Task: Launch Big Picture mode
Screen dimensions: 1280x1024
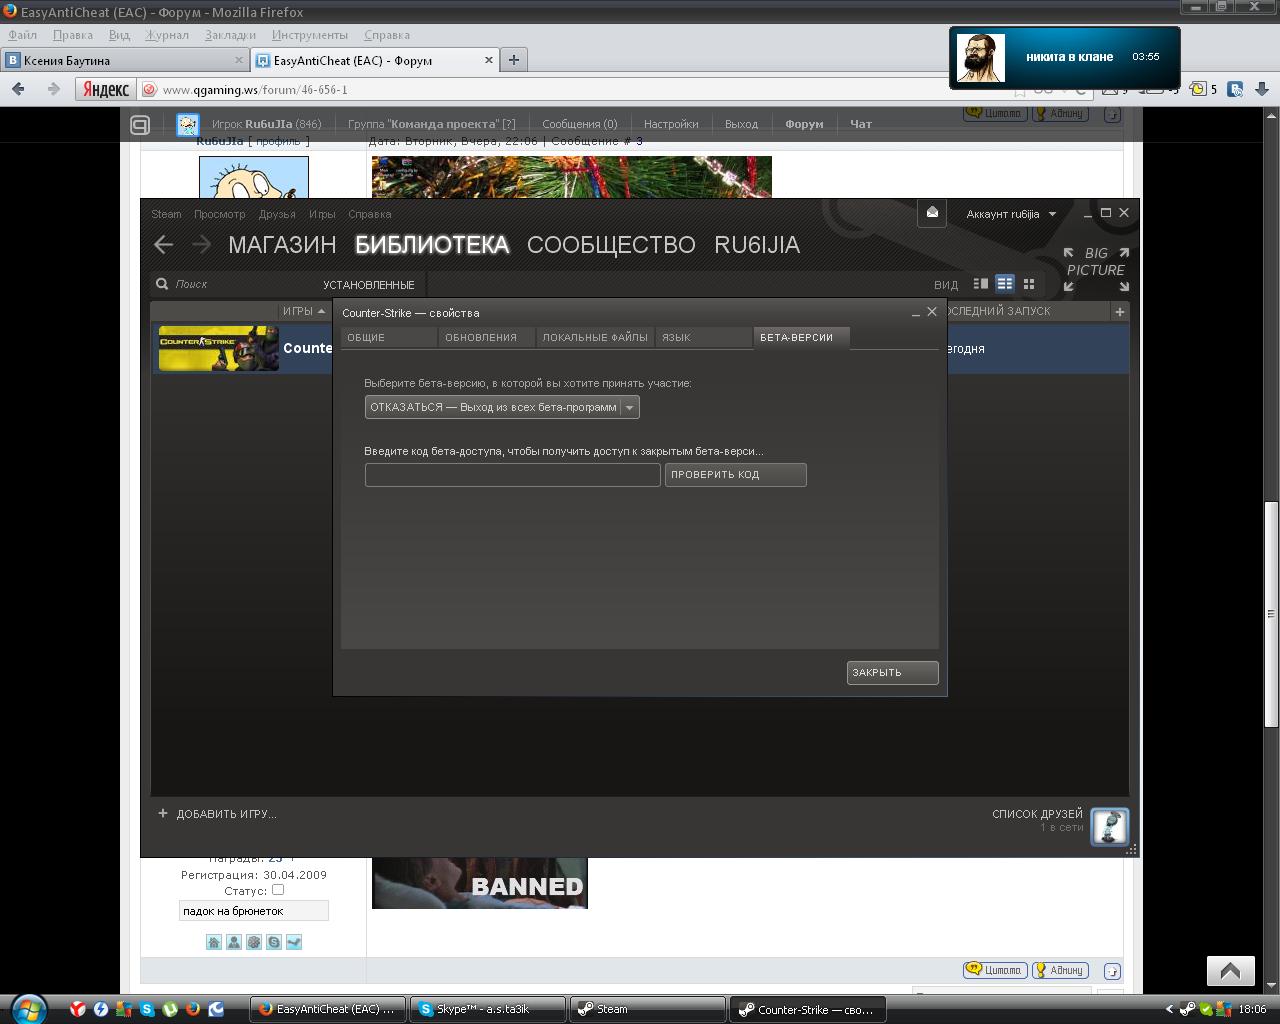Action: [1096, 269]
